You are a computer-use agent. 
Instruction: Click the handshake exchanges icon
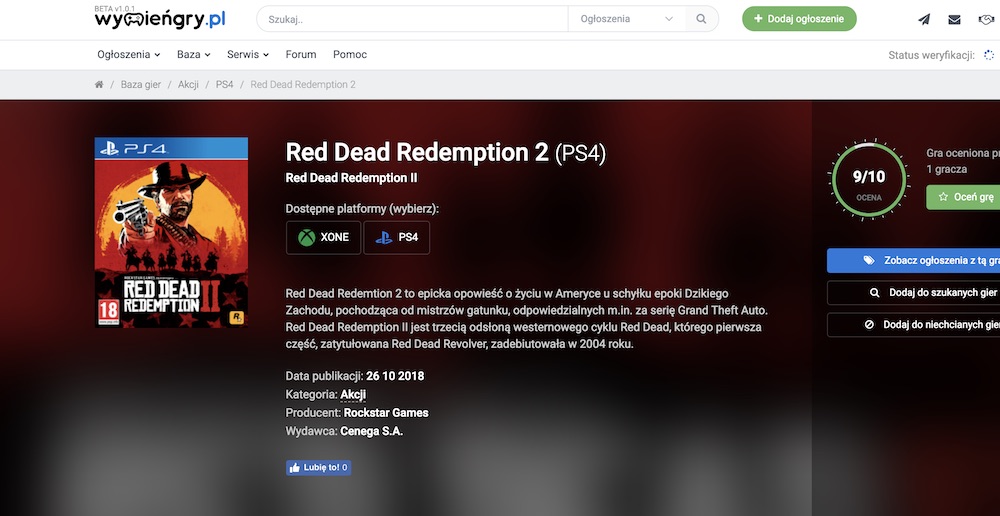[x=987, y=19]
